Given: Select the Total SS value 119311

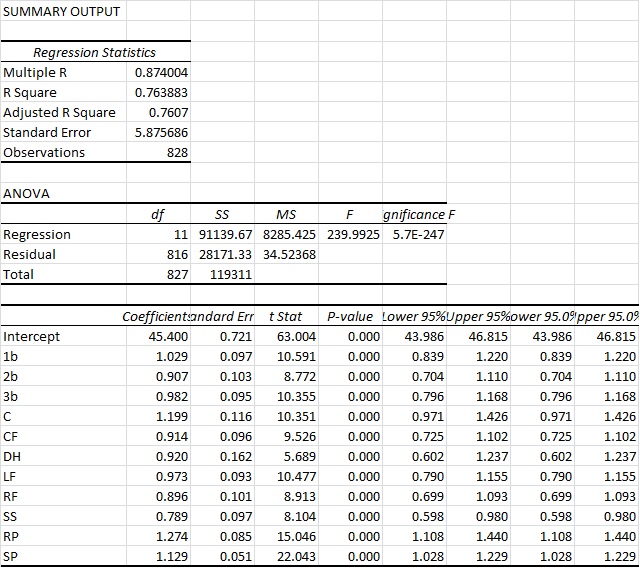Looking at the screenshot, I should [x=231, y=275].
